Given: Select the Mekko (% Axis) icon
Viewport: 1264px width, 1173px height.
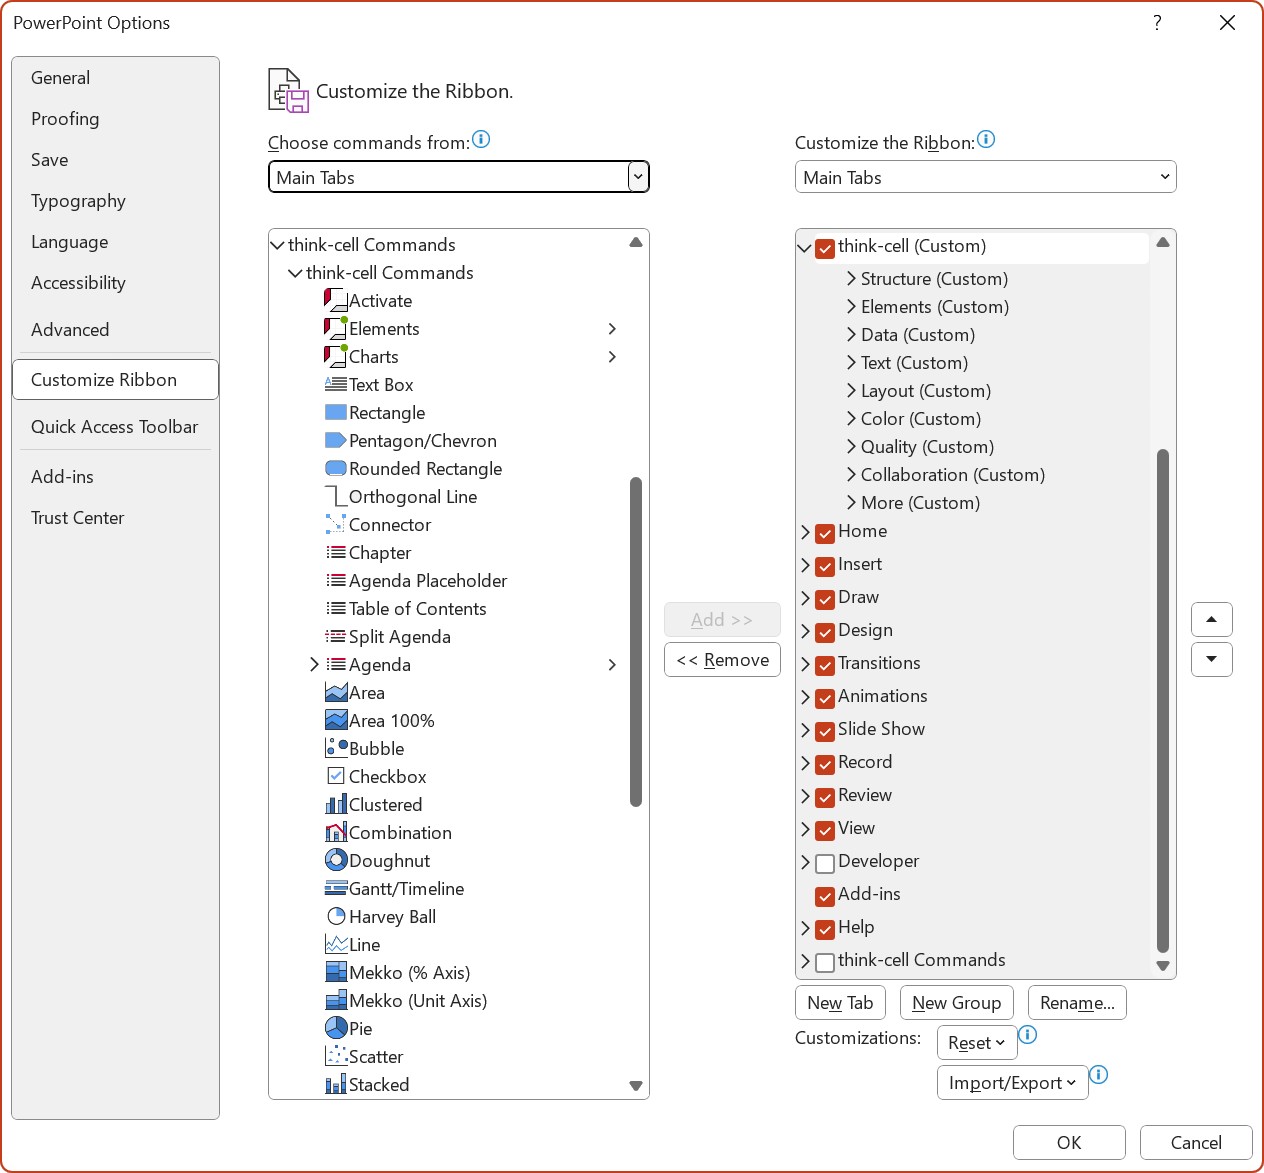Looking at the screenshot, I should [335, 972].
